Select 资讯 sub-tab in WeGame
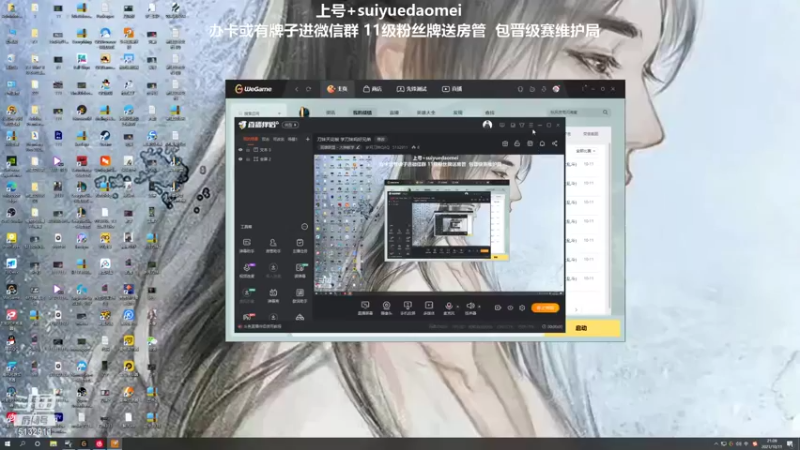The height and width of the screenshot is (450, 800). [331, 112]
